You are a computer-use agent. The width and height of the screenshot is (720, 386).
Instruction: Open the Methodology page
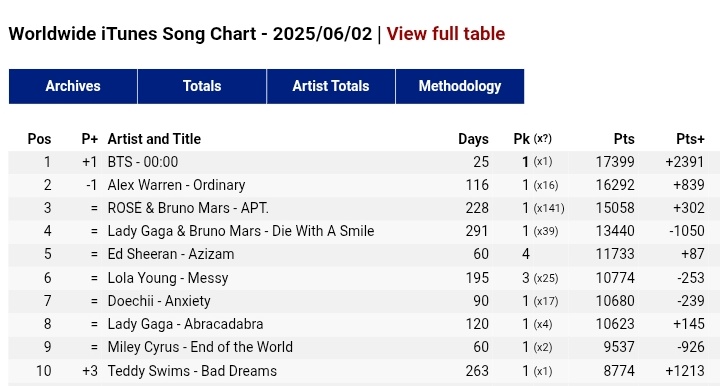[x=460, y=86]
